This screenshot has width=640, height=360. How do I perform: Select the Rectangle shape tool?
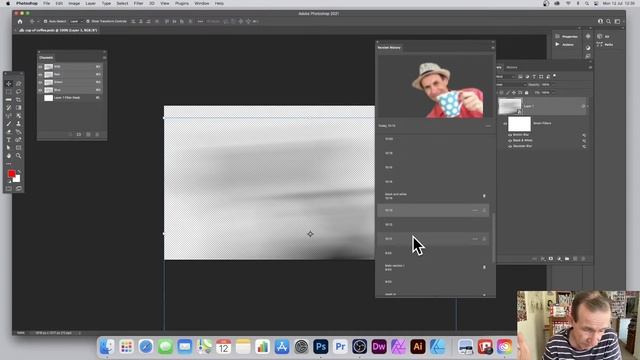[18, 148]
